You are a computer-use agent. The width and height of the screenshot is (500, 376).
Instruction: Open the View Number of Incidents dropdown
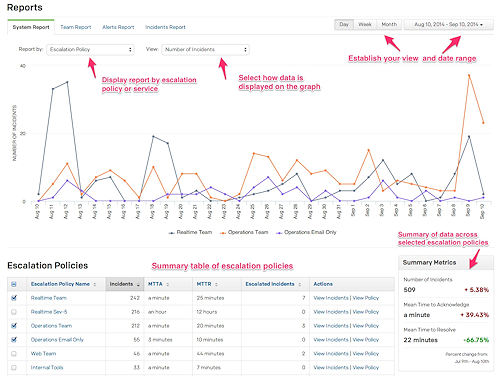tap(205, 49)
